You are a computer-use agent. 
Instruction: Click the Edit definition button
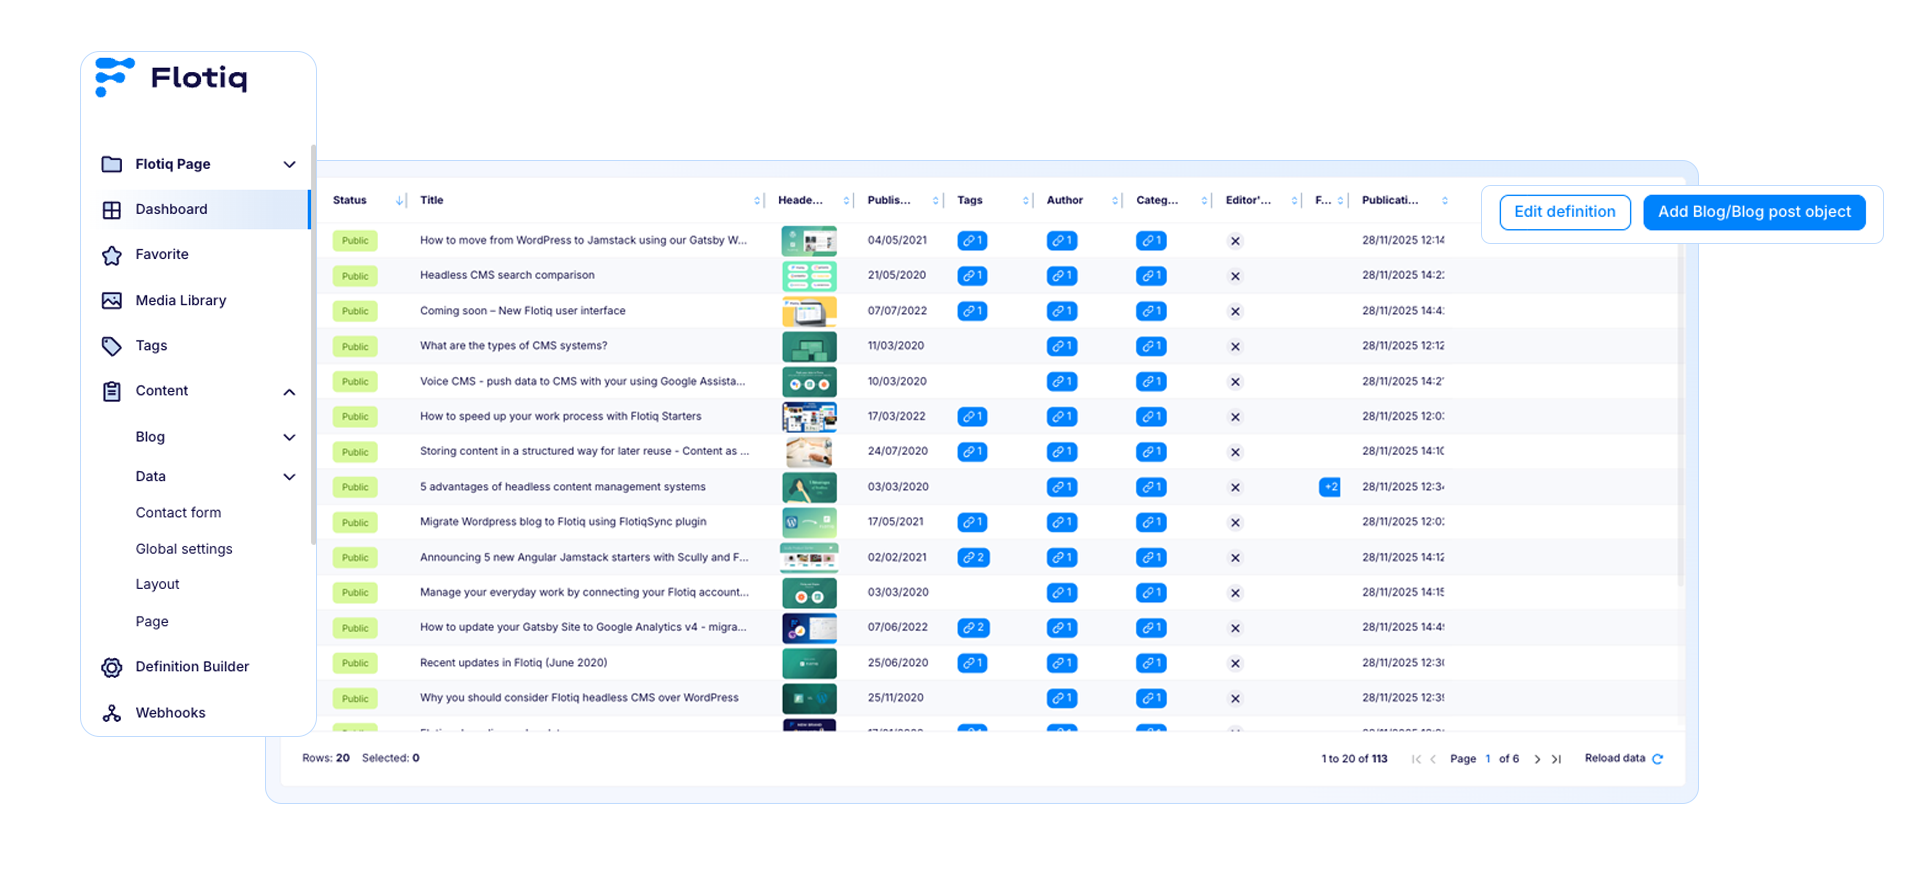pos(1564,212)
